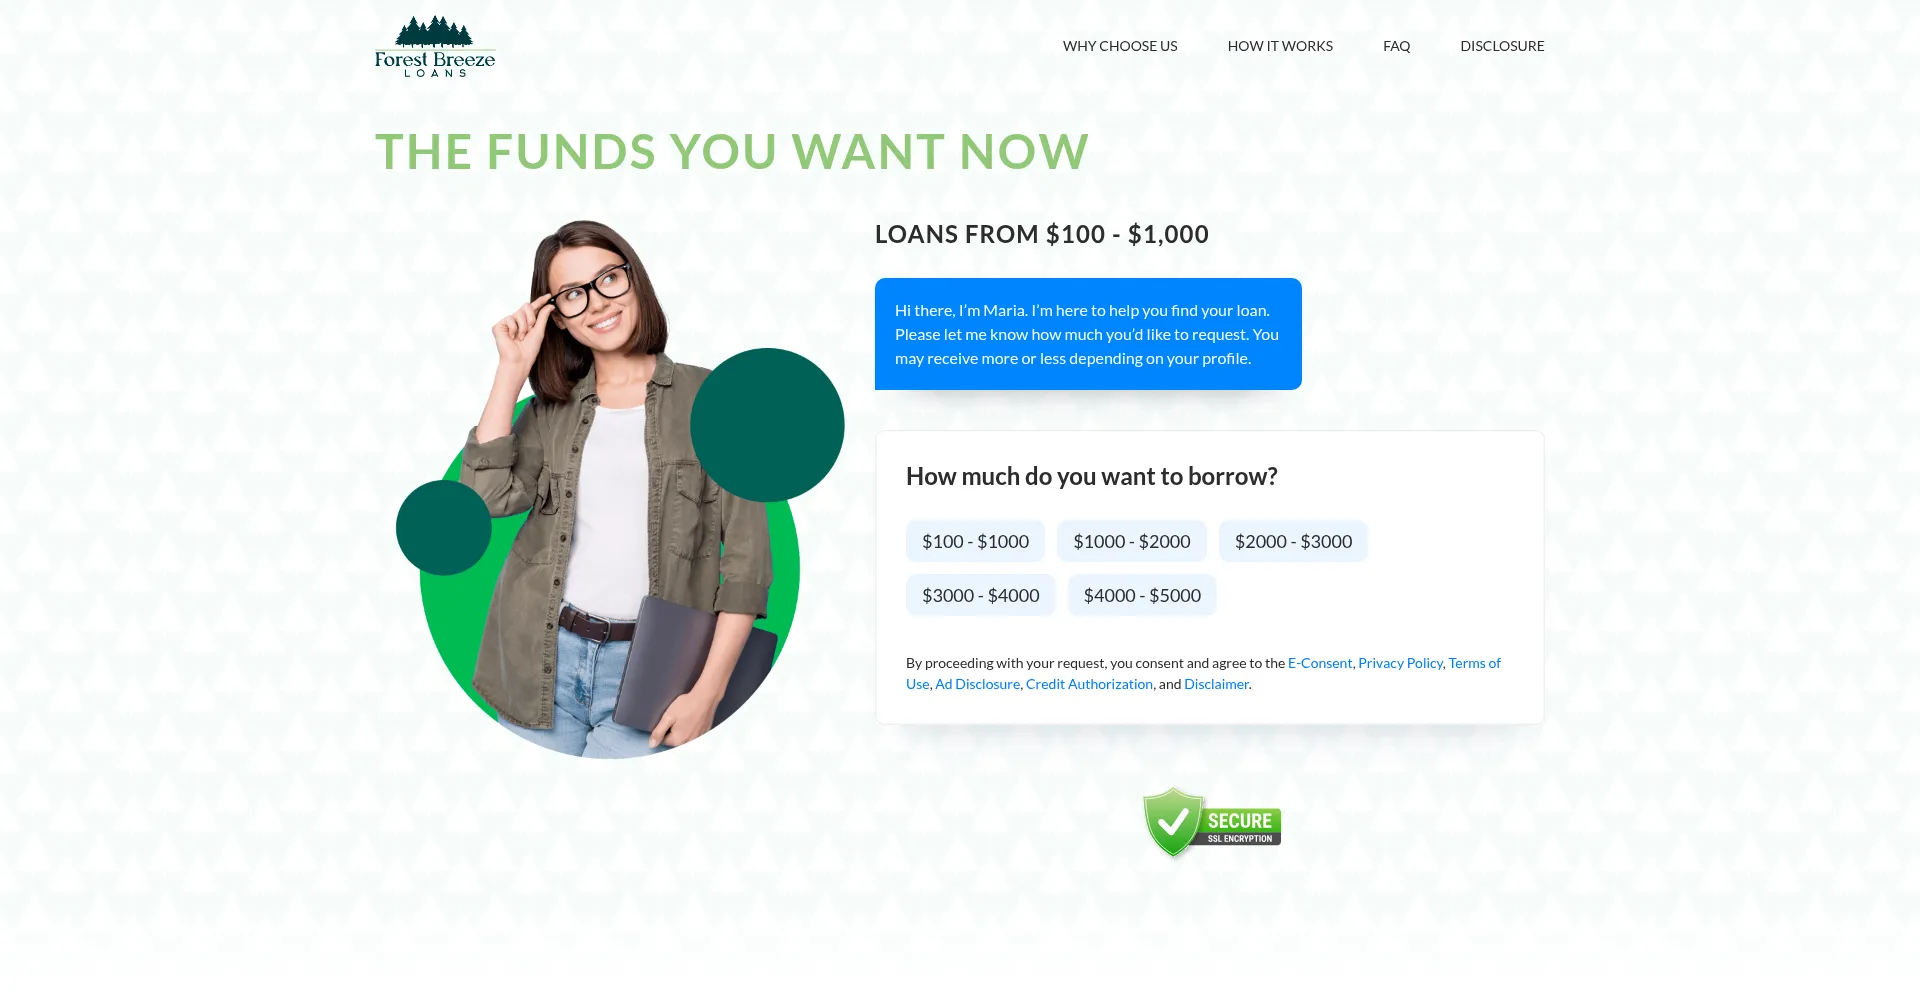1920x993 pixels.
Task: Click the Funds You Want Now headline
Action: click(731, 152)
